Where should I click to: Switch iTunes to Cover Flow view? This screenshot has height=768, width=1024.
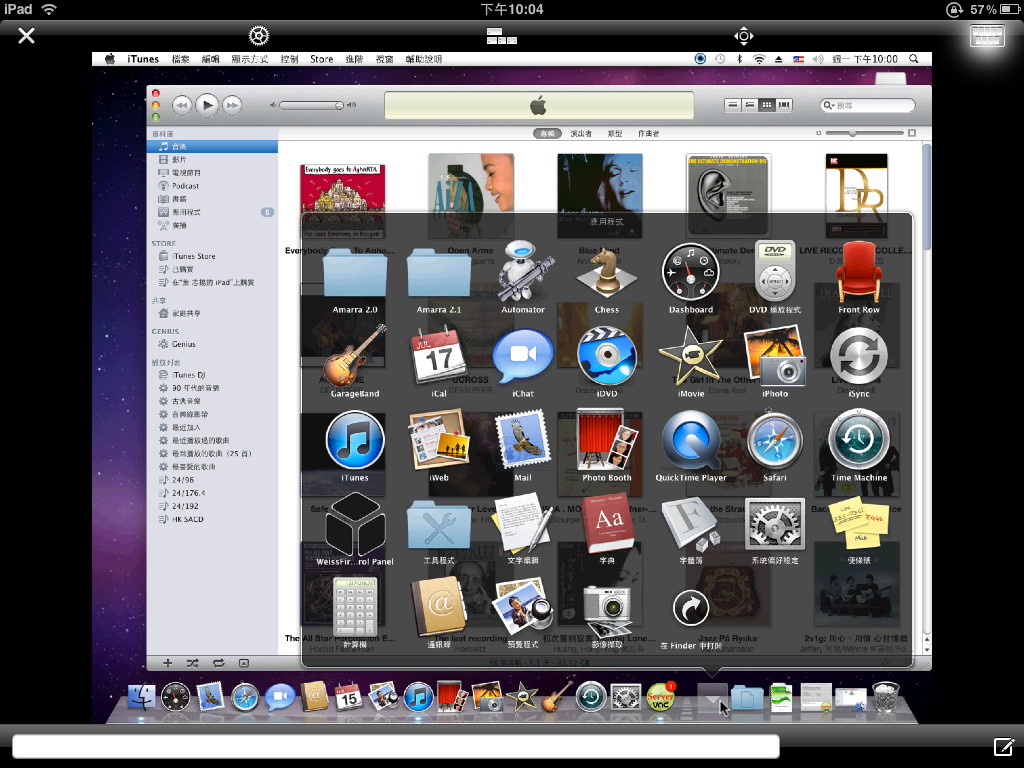click(x=784, y=105)
